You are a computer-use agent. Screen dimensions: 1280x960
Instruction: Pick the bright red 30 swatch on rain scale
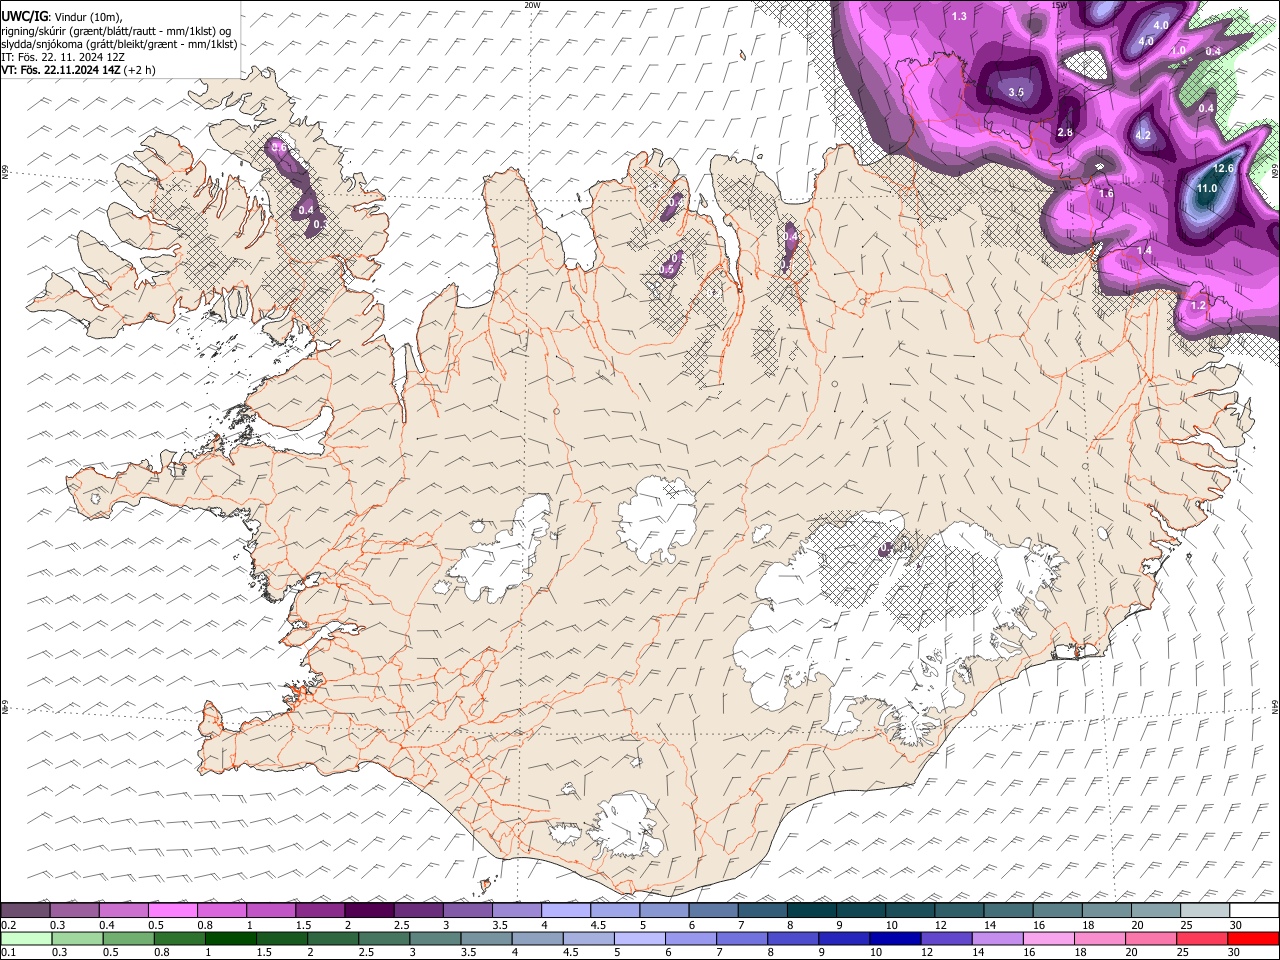(x=1254, y=939)
